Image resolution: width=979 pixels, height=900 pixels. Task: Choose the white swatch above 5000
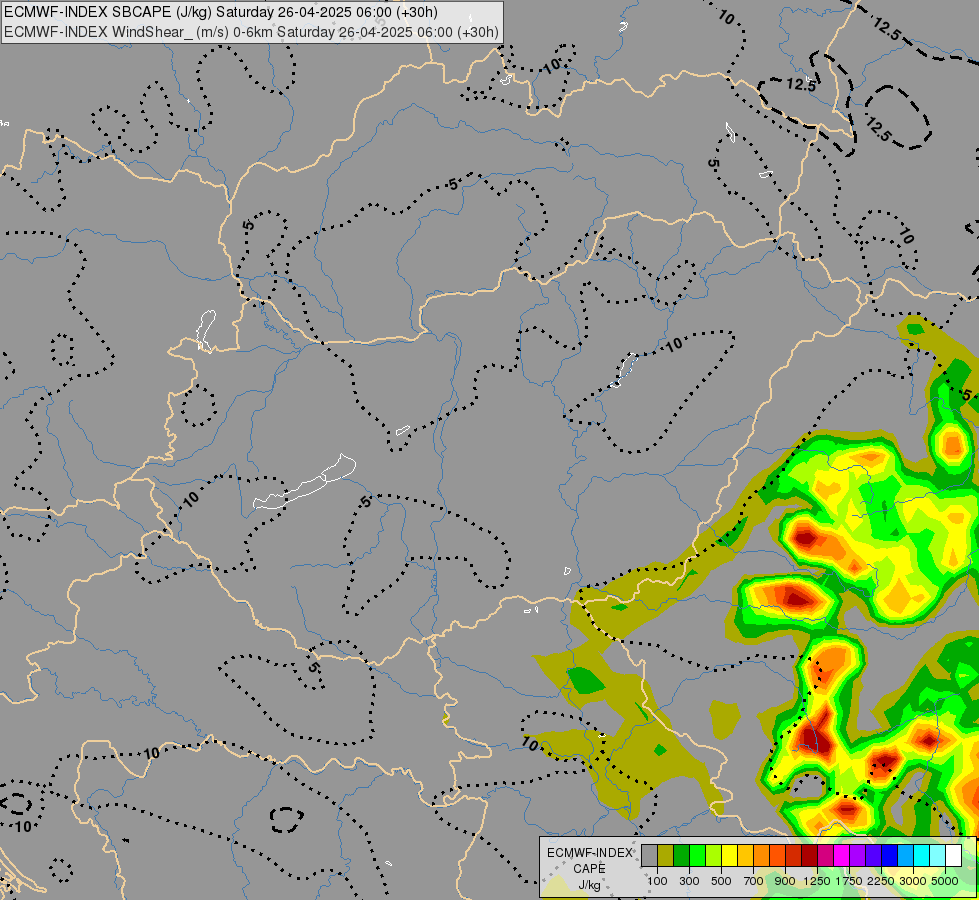pyautogui.click(x=954, y=856)
